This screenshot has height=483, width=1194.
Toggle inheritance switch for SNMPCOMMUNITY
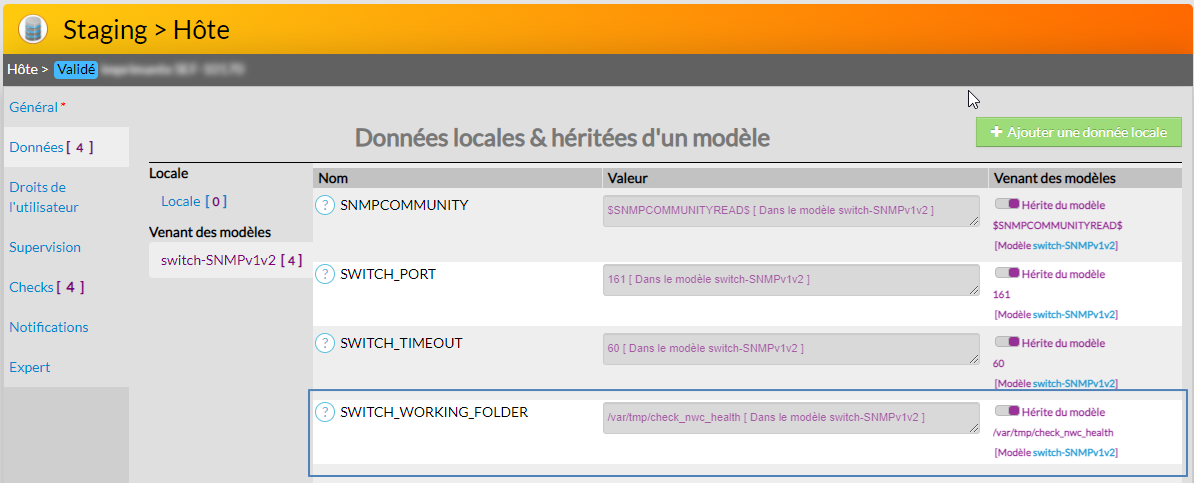click(x=1006, y=203)
